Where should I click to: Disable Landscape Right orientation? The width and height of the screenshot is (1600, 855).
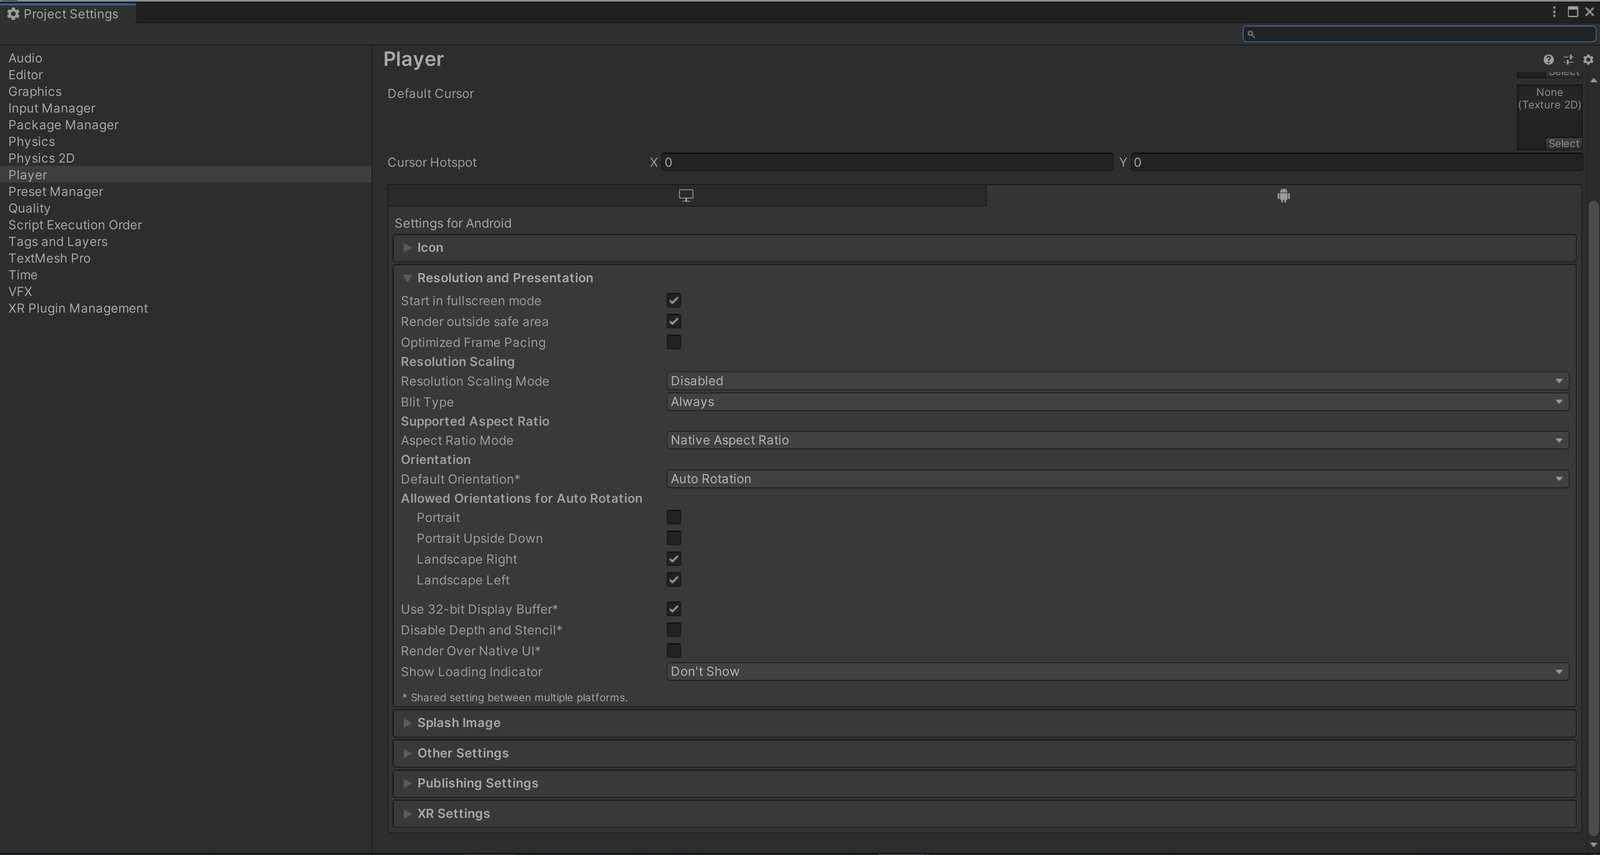click(674, 559)
